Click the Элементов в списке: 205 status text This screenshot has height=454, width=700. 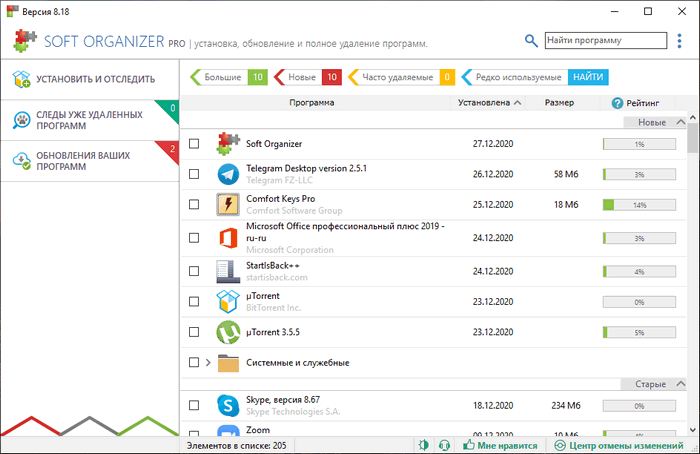(237, 446)
